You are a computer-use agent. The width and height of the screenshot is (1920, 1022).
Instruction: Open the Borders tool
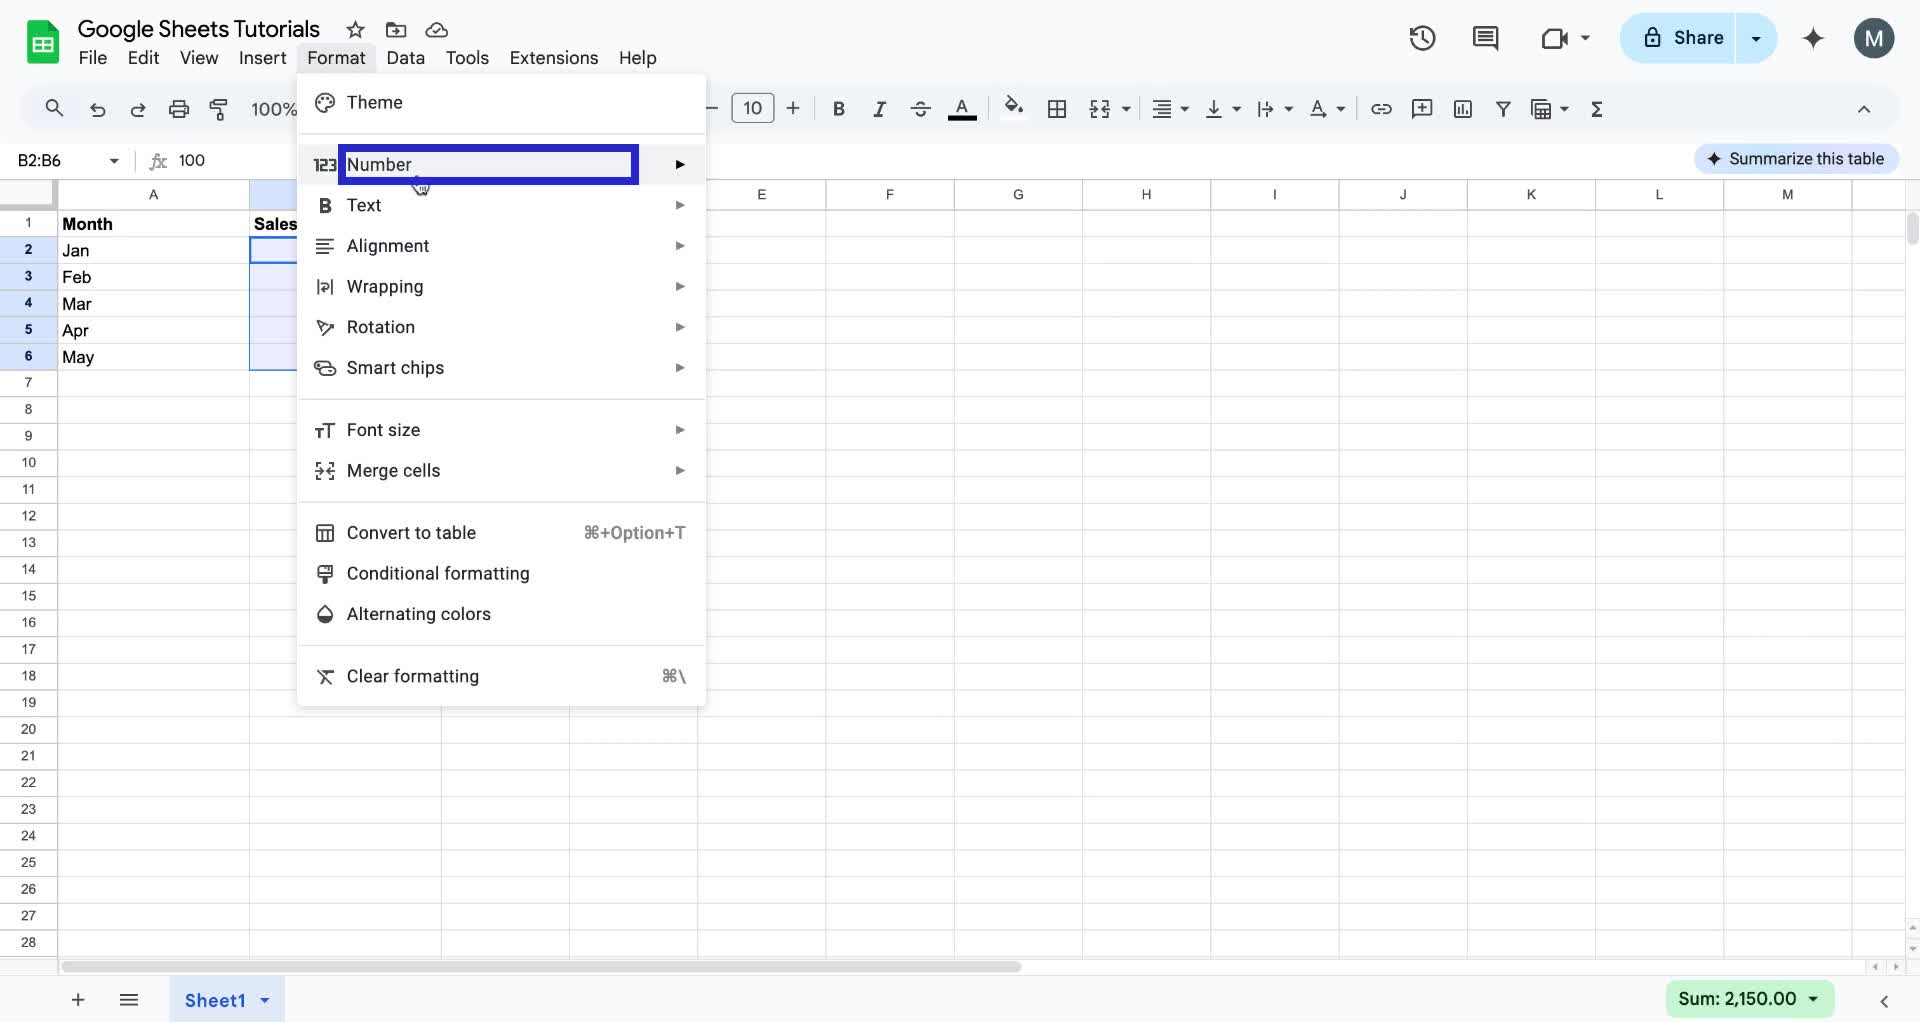tap(1056, 108)
